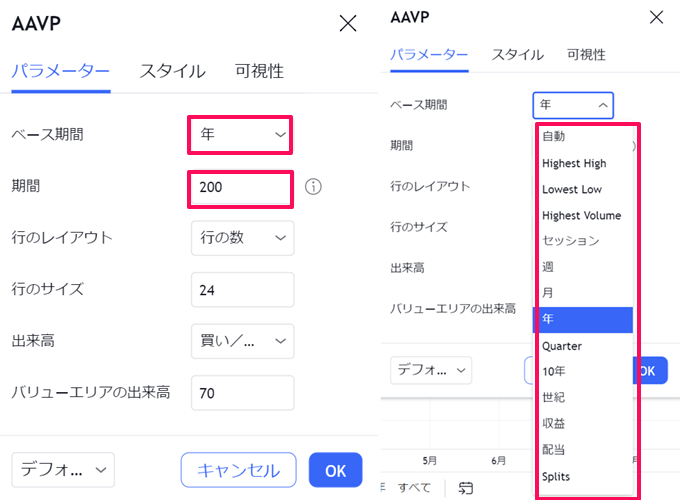Switch to 可視性 tab in right dialog

(x=586, y=55)
